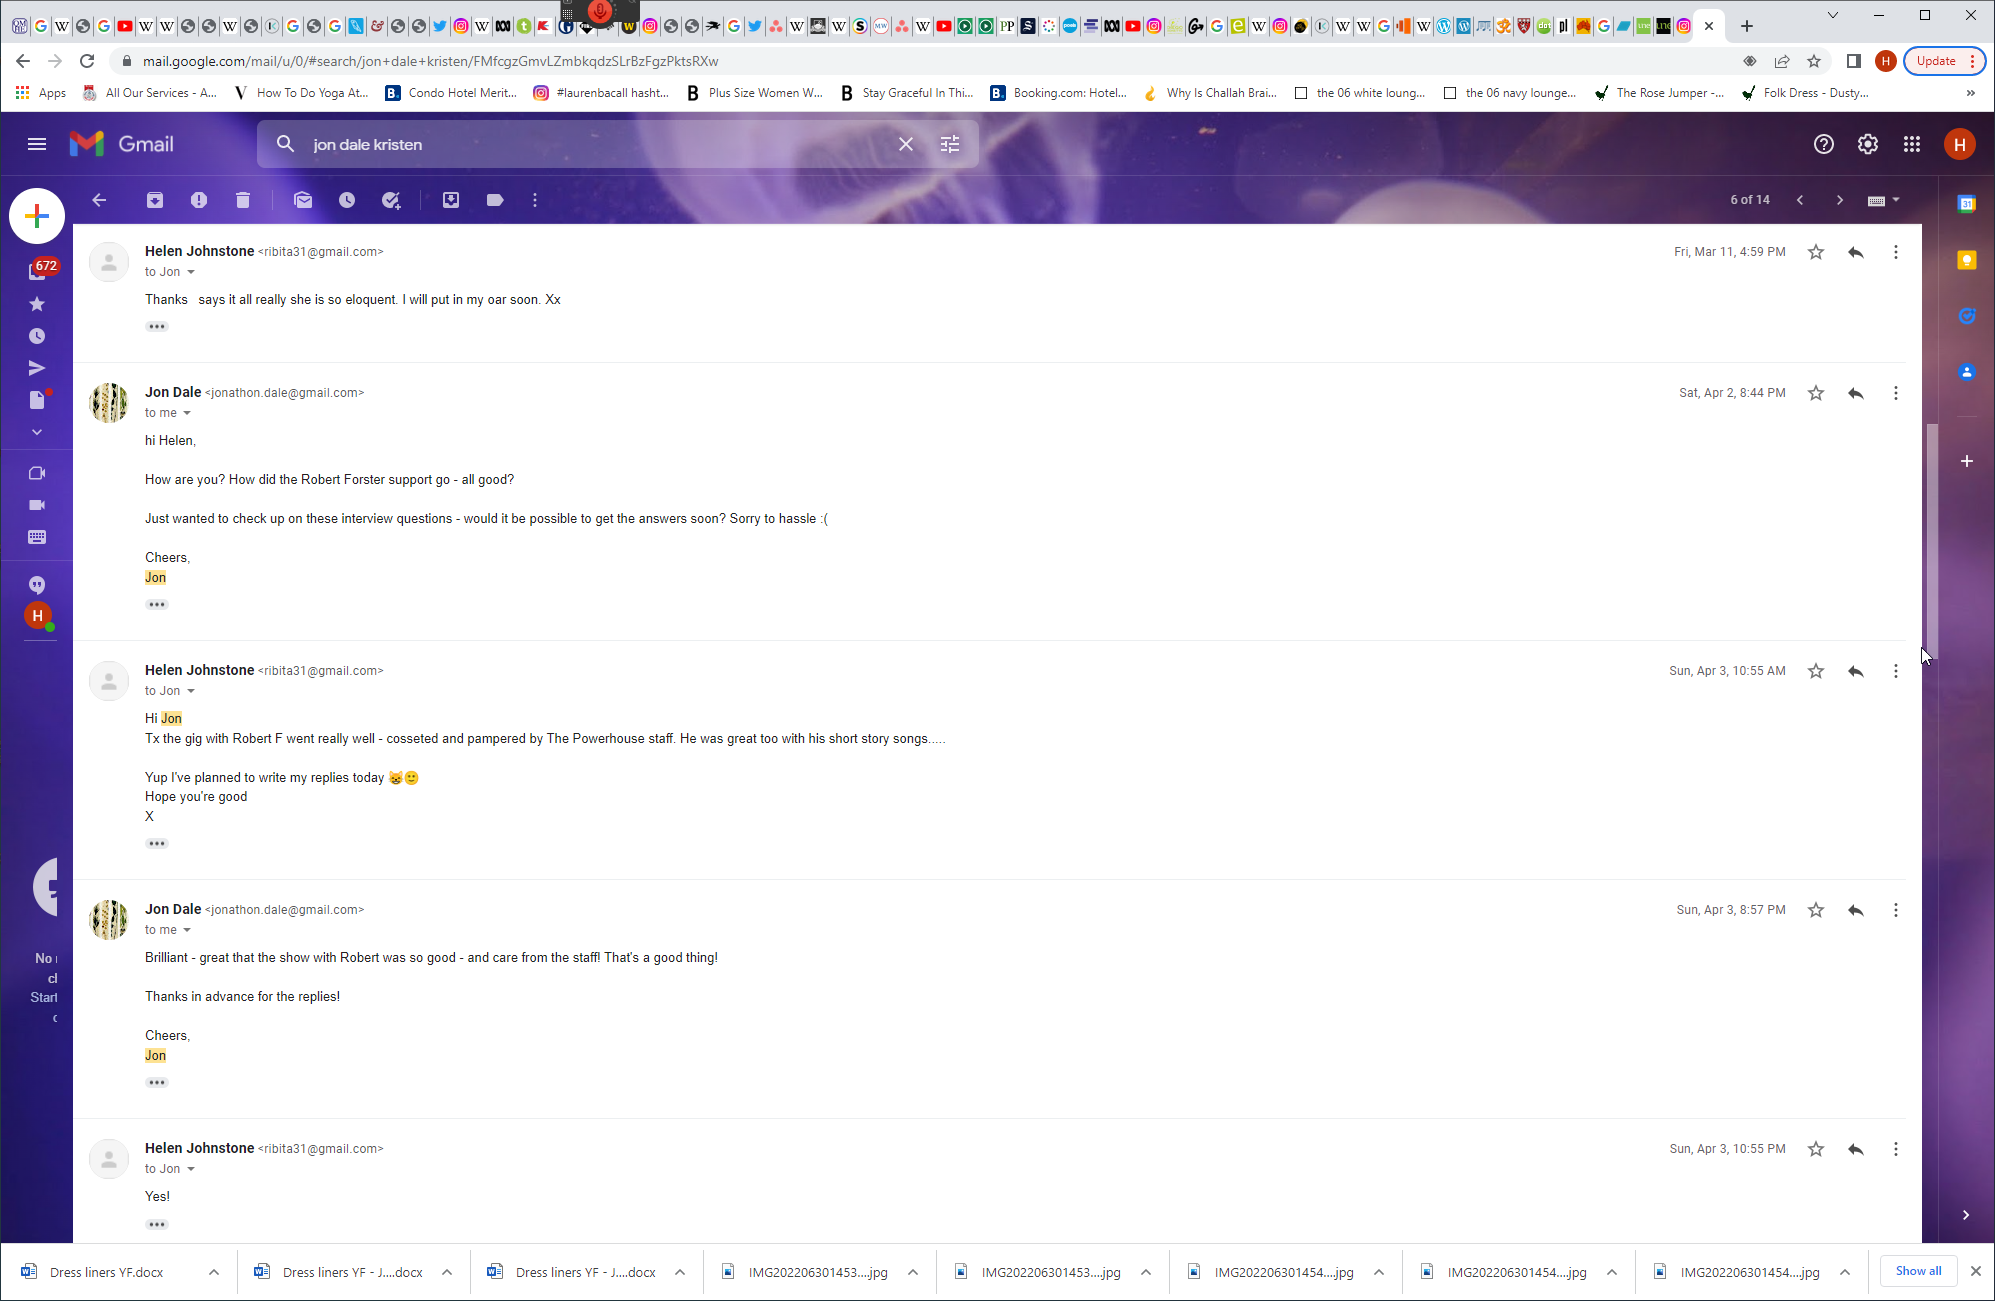Show details for Apr 3 10:55 AM 'to Jon'
This screenshot has width=1995, height=1301.
click(x=191, y=691)
